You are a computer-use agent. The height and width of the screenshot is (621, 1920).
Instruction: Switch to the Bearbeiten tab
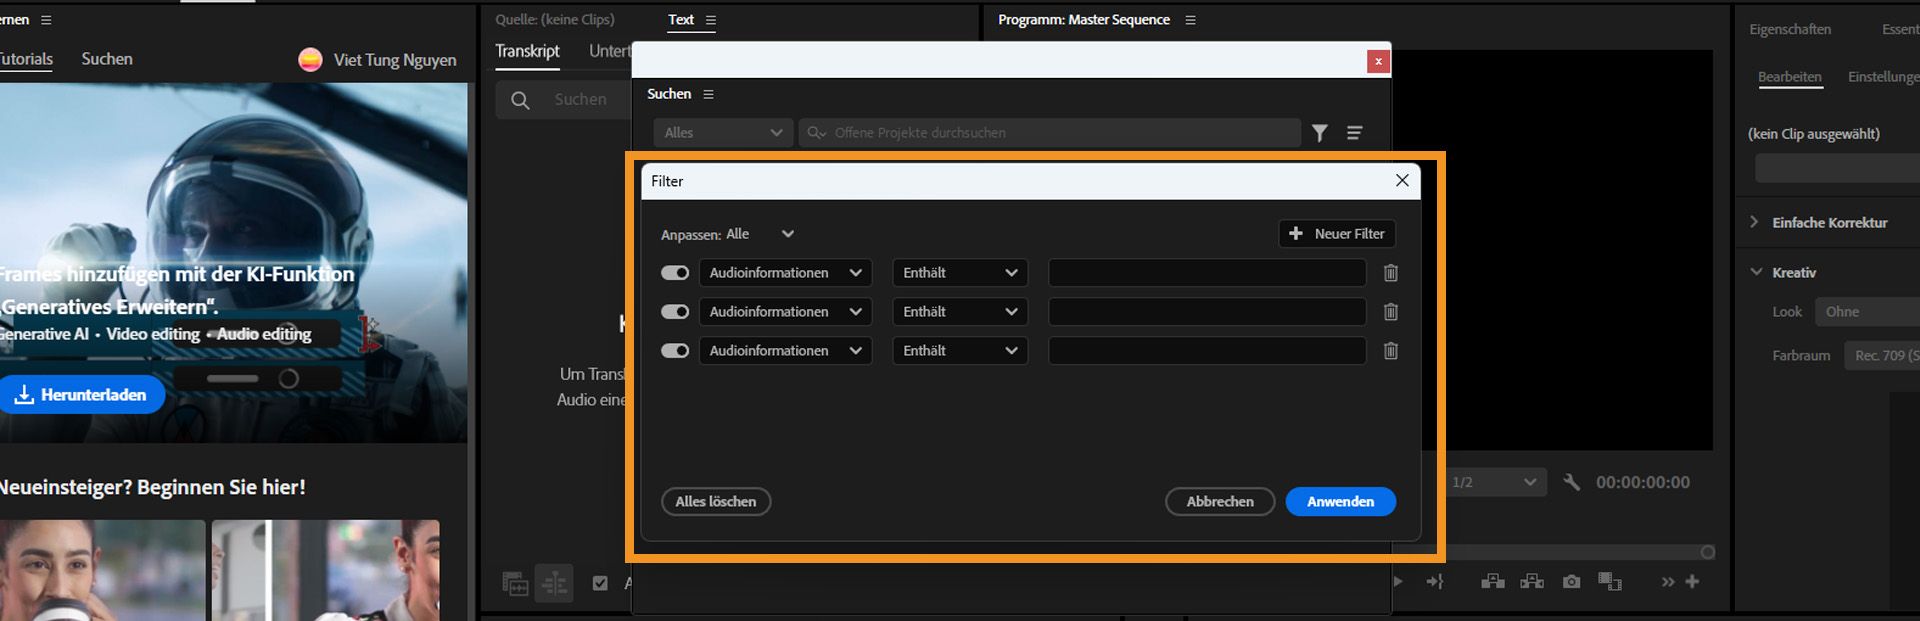click(1790, 77)
